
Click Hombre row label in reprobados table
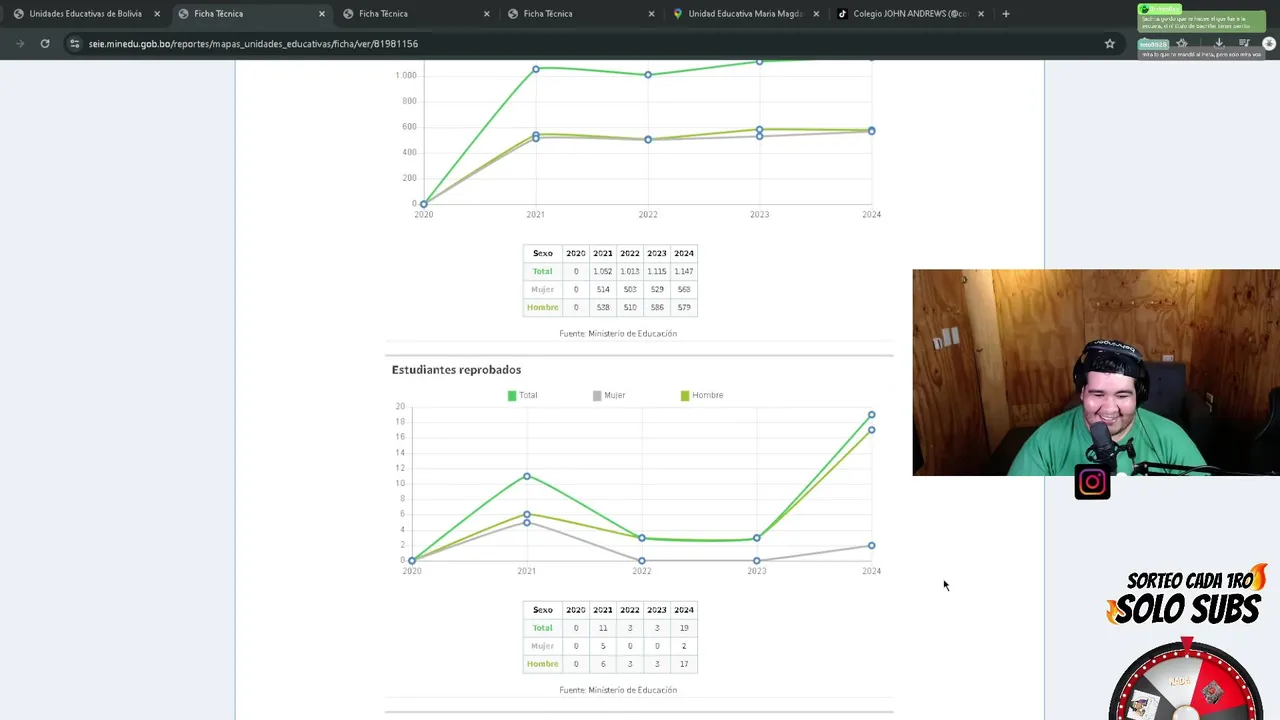542,664
